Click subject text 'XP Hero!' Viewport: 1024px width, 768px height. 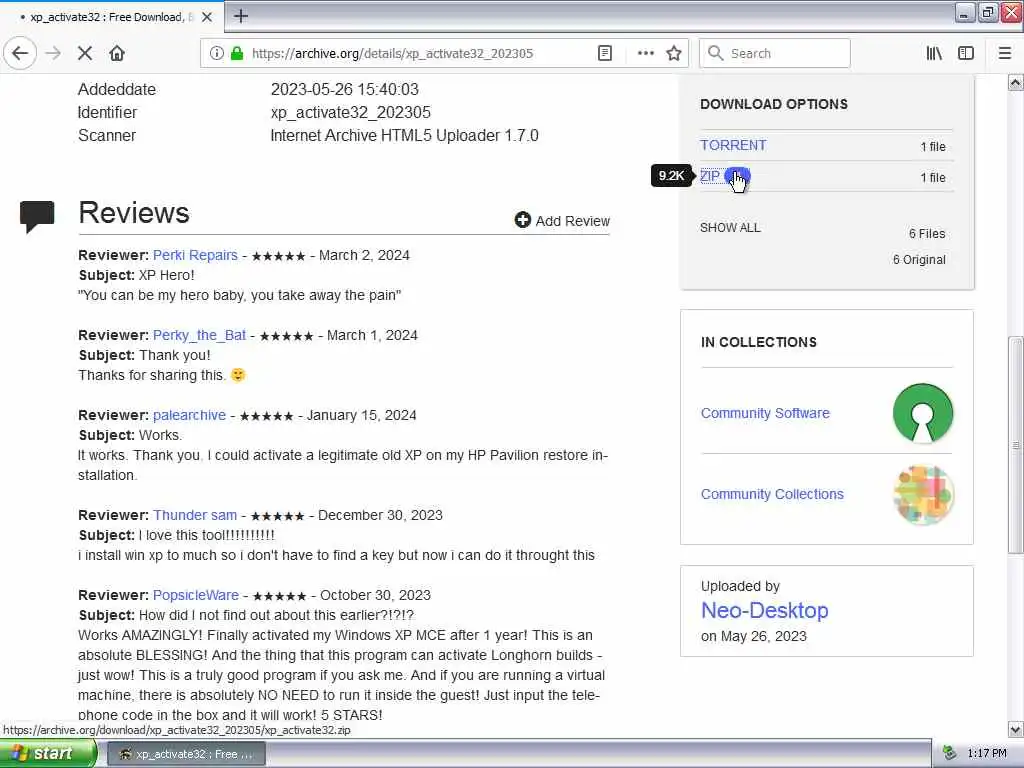(x=167, y=276)
